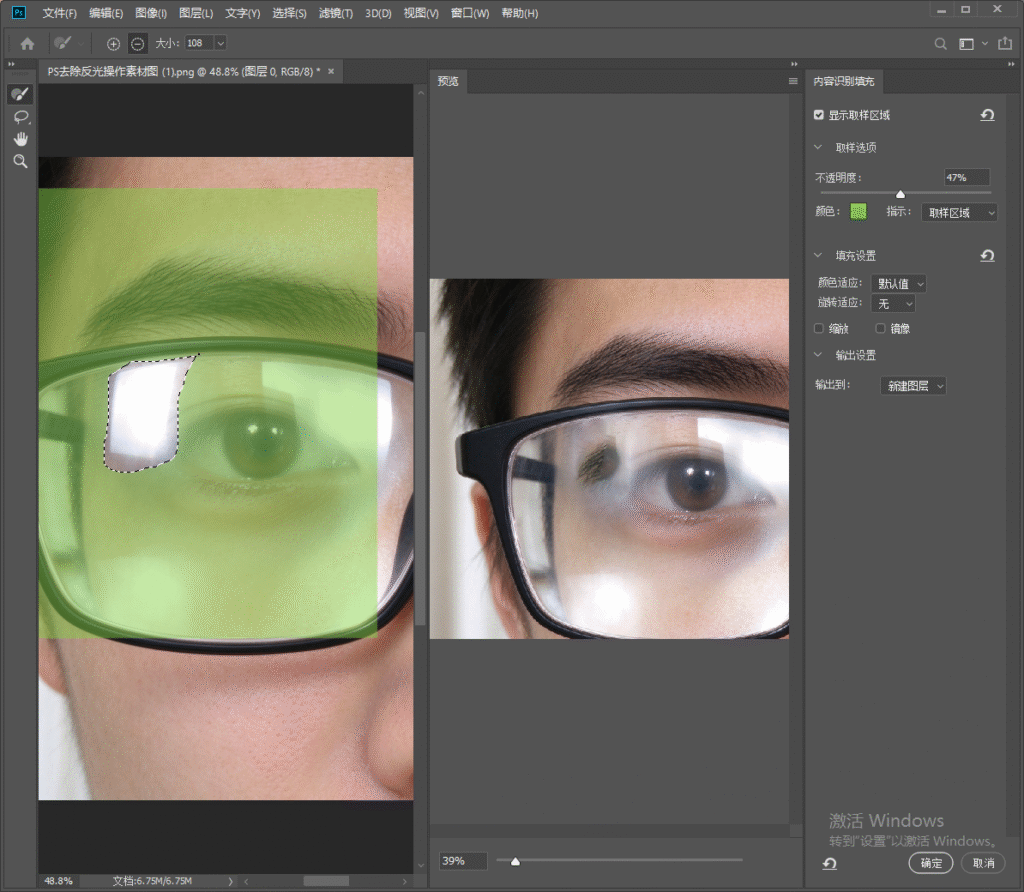The image size is (1024, 892).
Task: Click the preview zoom 39% field
Action: pos(463,861)
